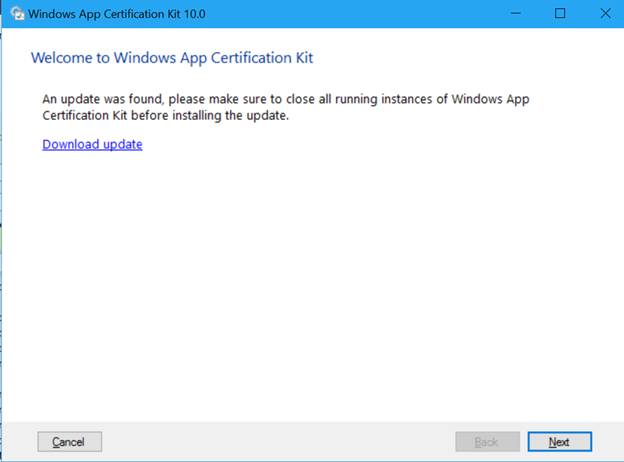Click the gray footer bar between Cancel and Back
The image size is (624, 462).
(x=280, y=441)
